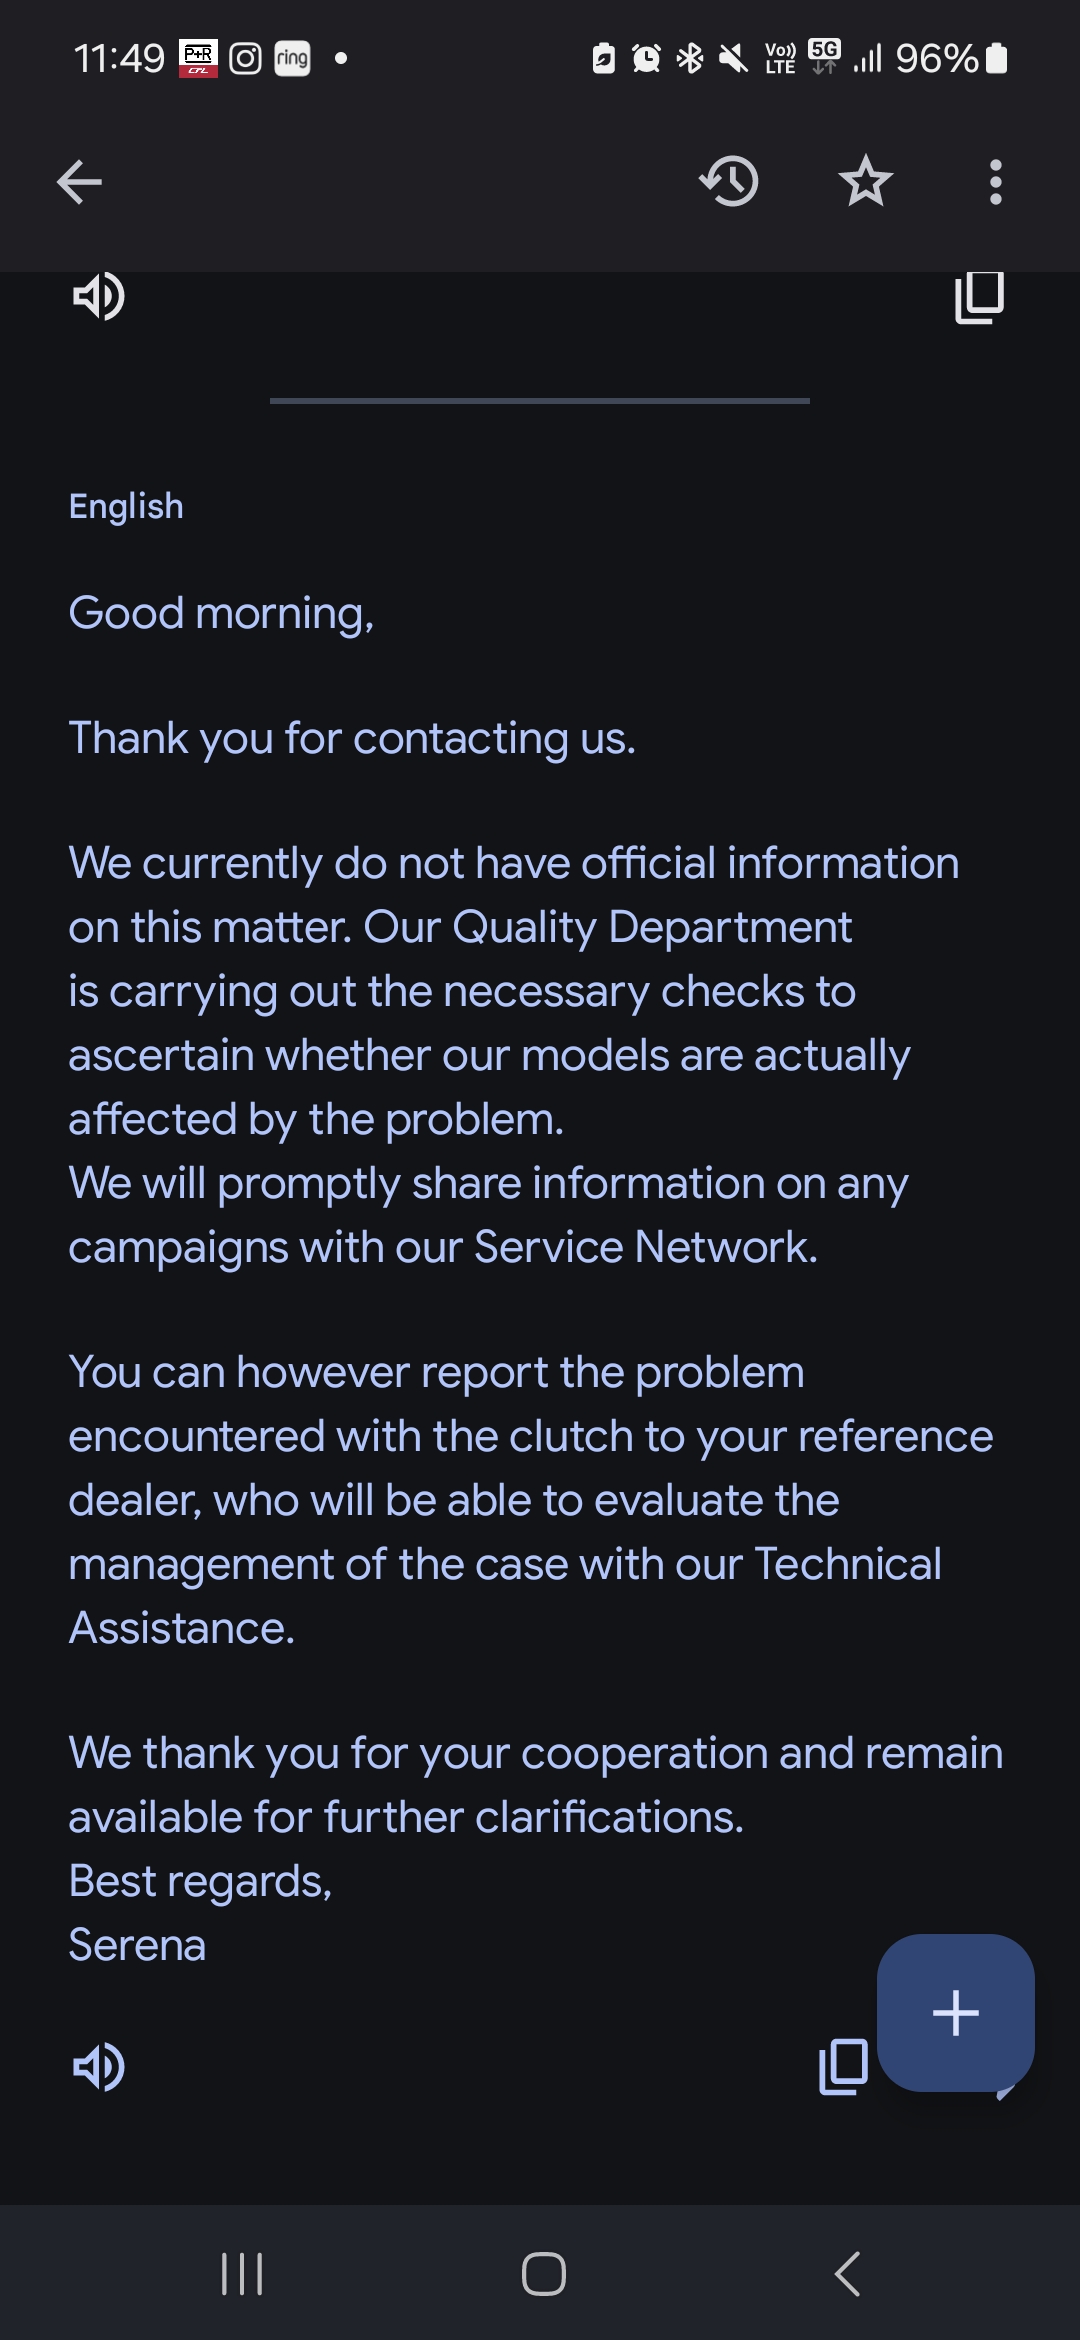Open Android recent apps view
1080x2340 pixels.
tap(242, 2274)
